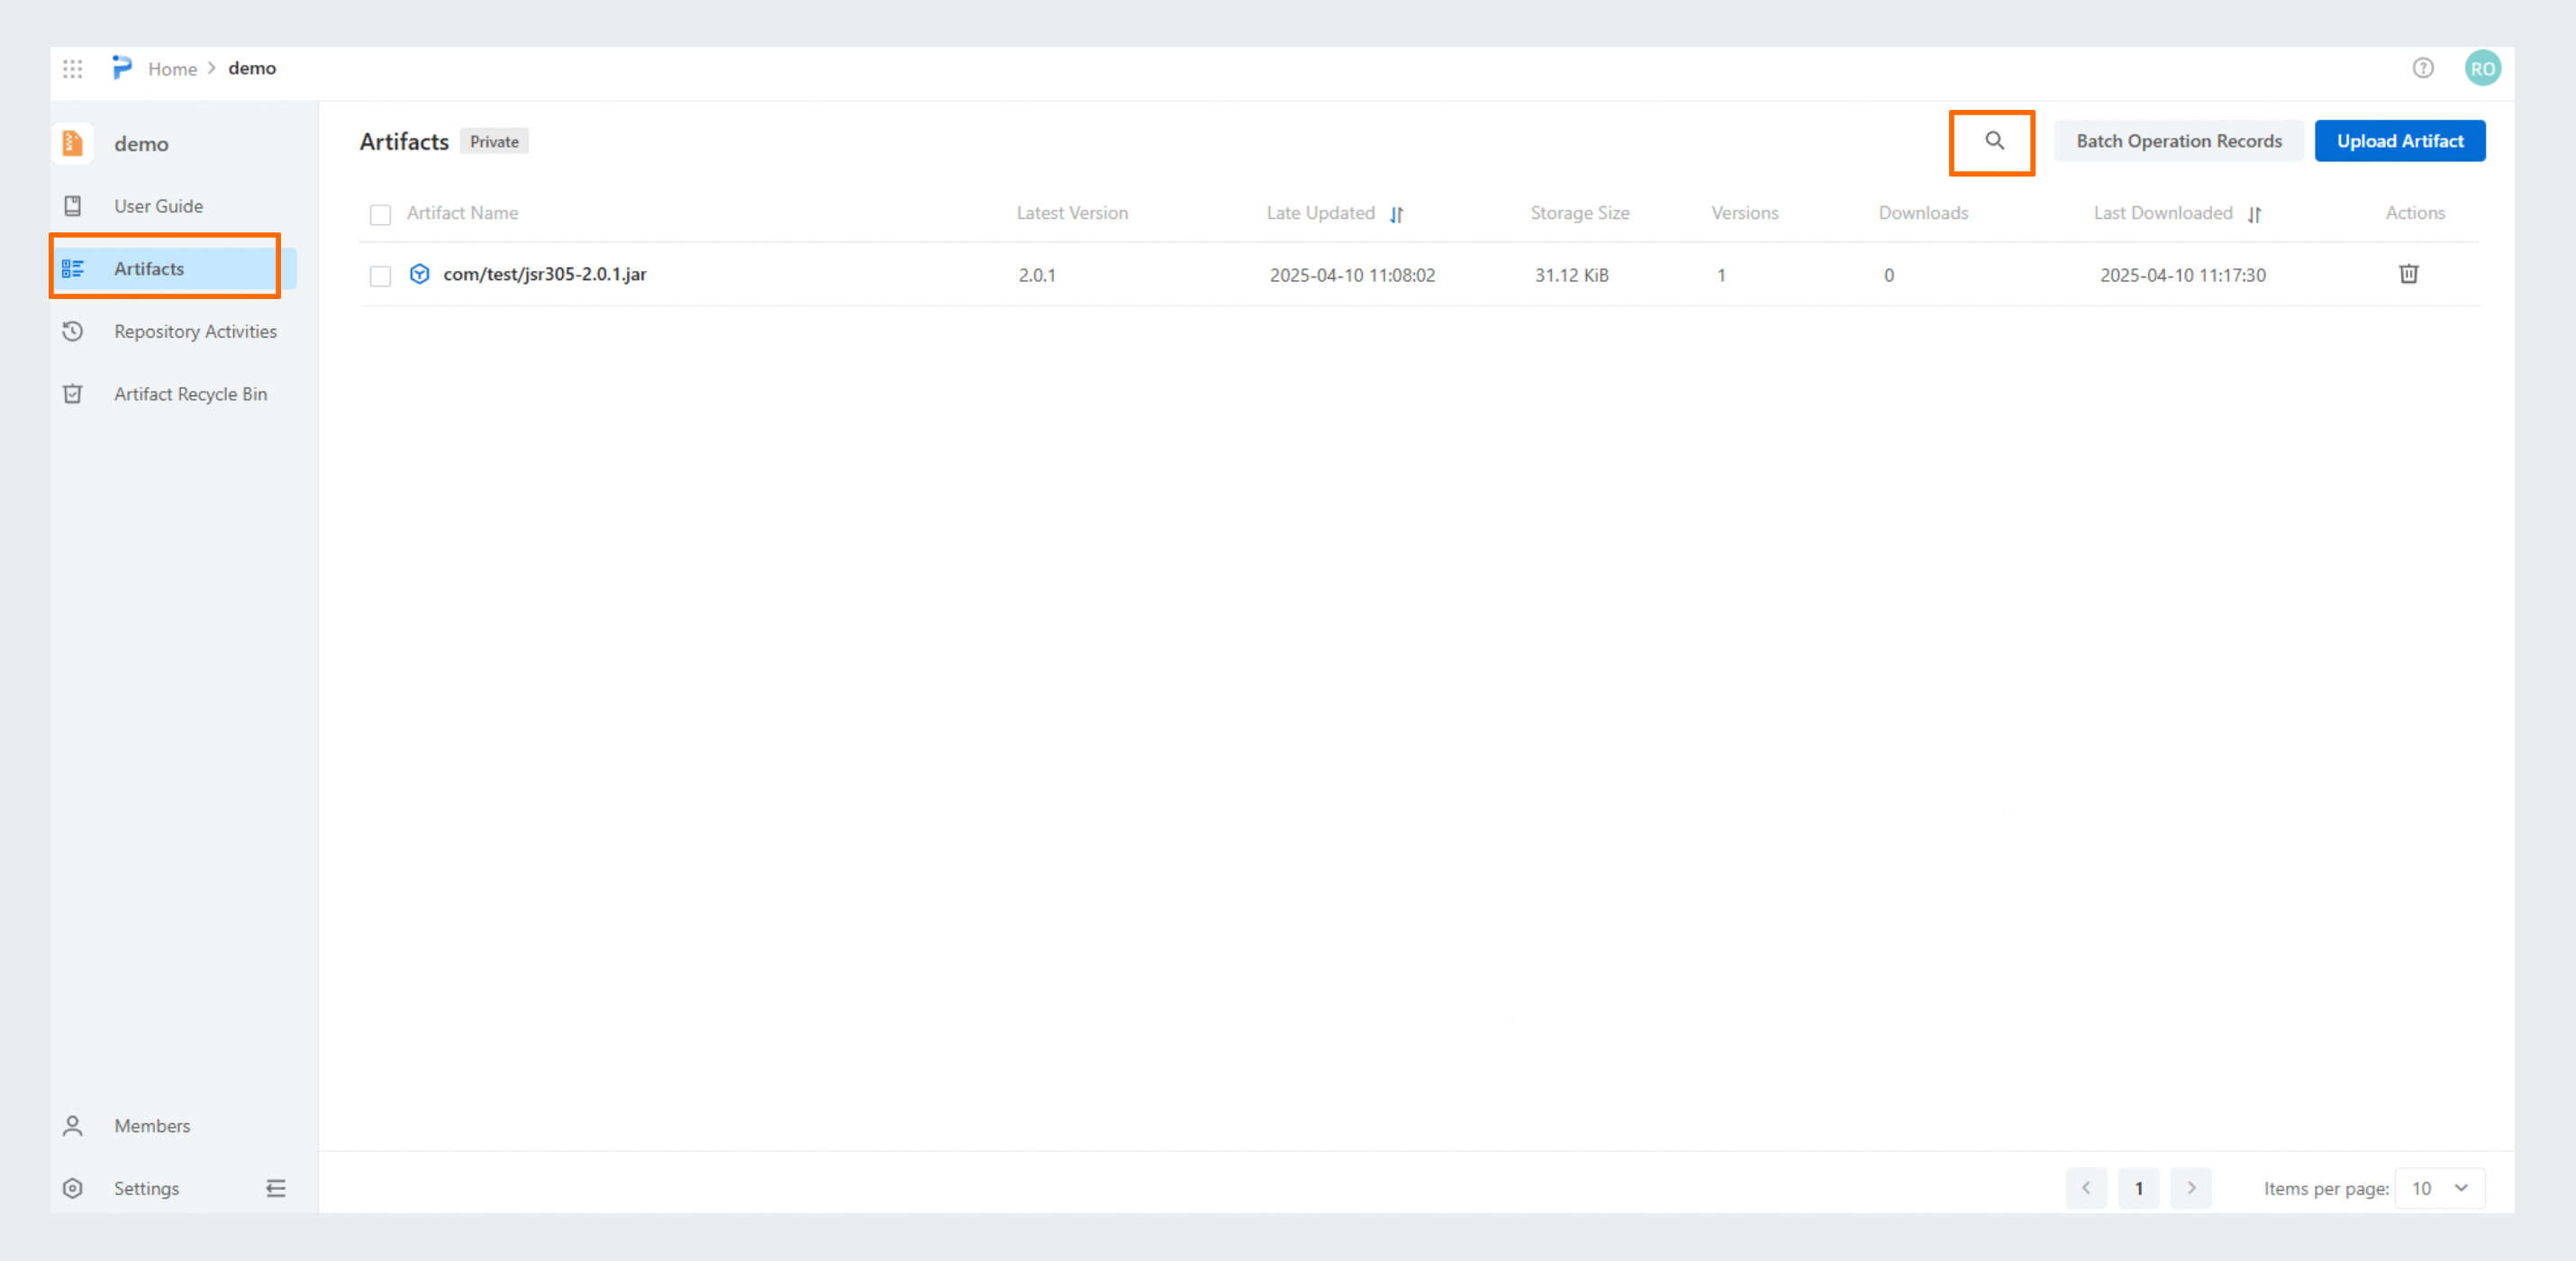The image size is (2576, 1261).
Task: Open the User Guide
Action: (x=158, y=205)
